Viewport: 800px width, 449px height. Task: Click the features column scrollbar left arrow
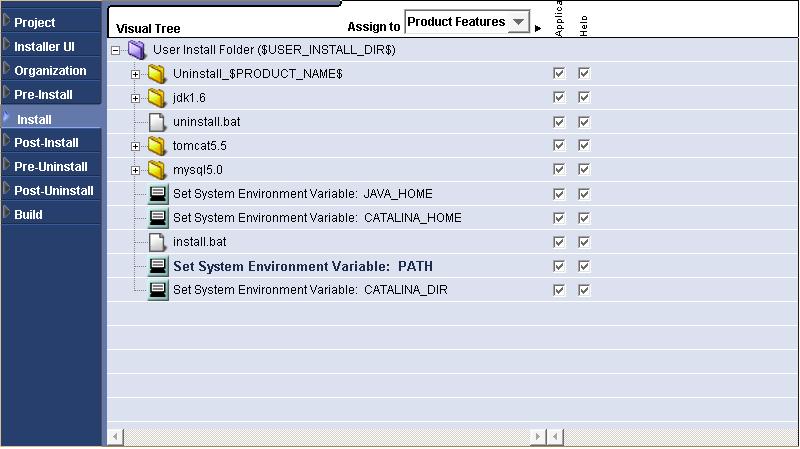click(x=555, y=437)
